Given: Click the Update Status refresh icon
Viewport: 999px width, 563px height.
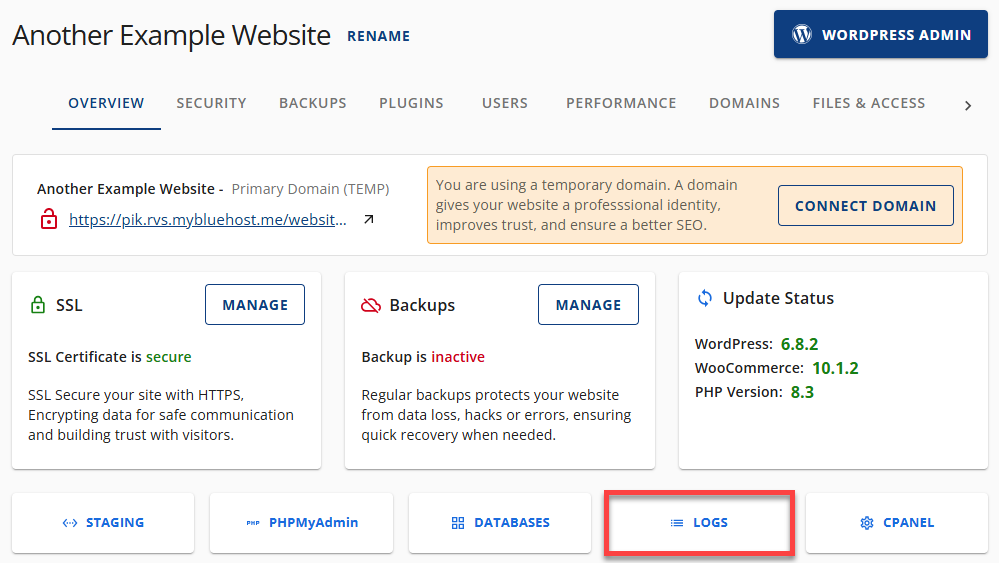Looking at the screenshot, I should point(705,298).
